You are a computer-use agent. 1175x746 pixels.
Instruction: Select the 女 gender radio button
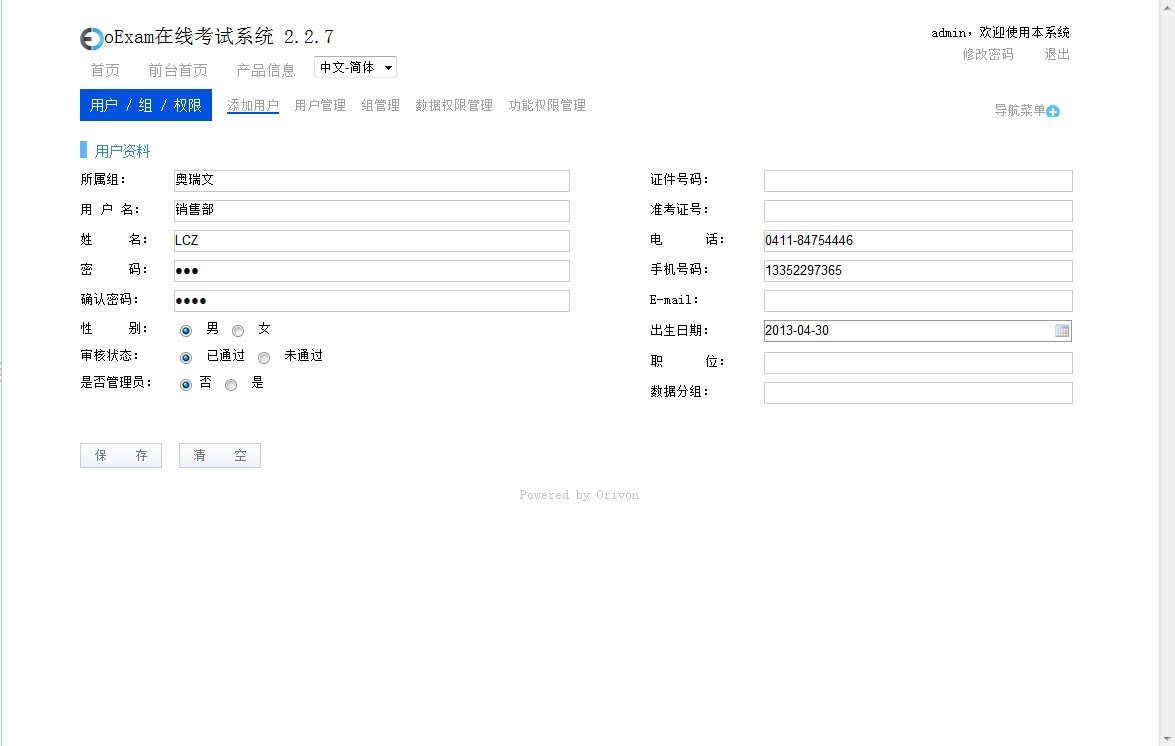point(238,331)
